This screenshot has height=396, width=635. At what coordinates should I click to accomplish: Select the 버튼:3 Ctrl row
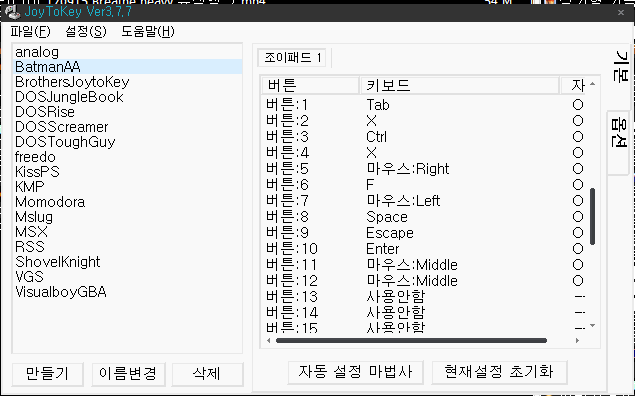click(424, 137)
